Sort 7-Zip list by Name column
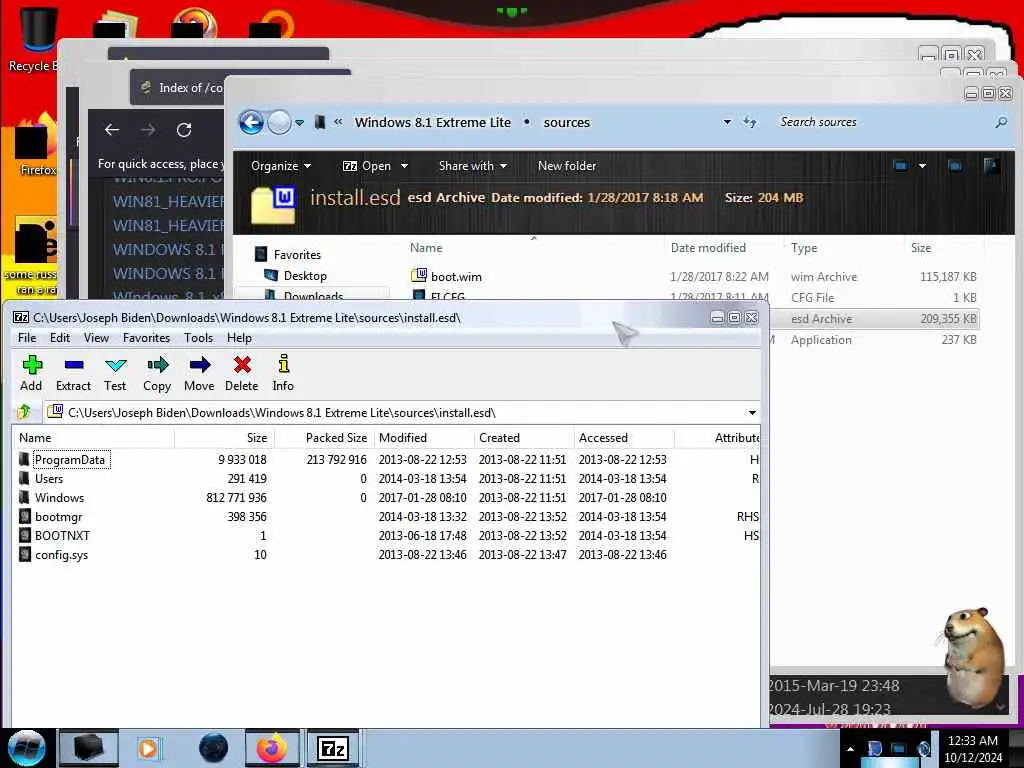This screenshot has height=768, width=1024. tap(93, 438)
